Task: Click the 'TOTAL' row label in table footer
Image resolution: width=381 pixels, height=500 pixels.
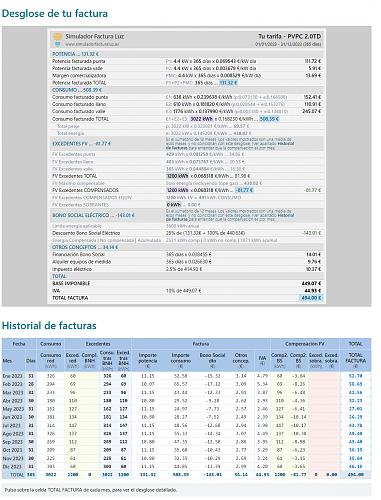Action: point(17,475)
